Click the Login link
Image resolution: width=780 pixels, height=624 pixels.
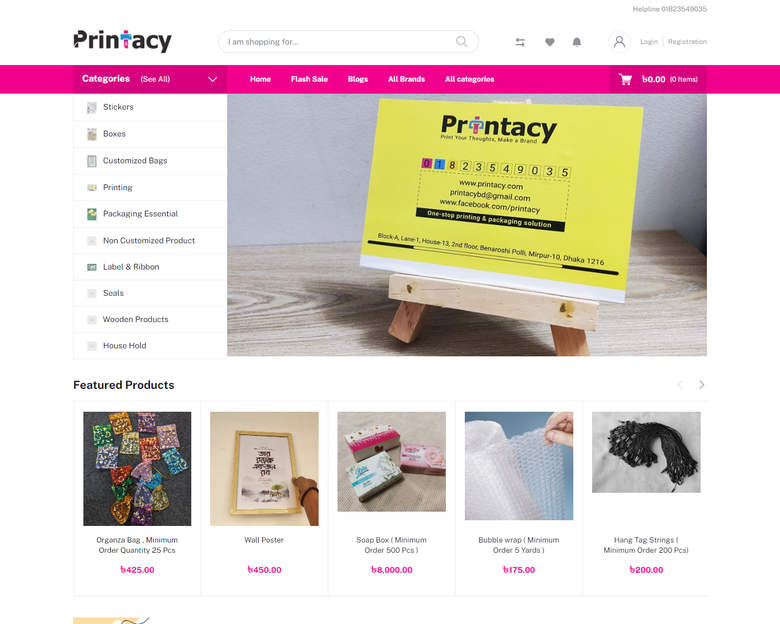(x=649, y=42)
